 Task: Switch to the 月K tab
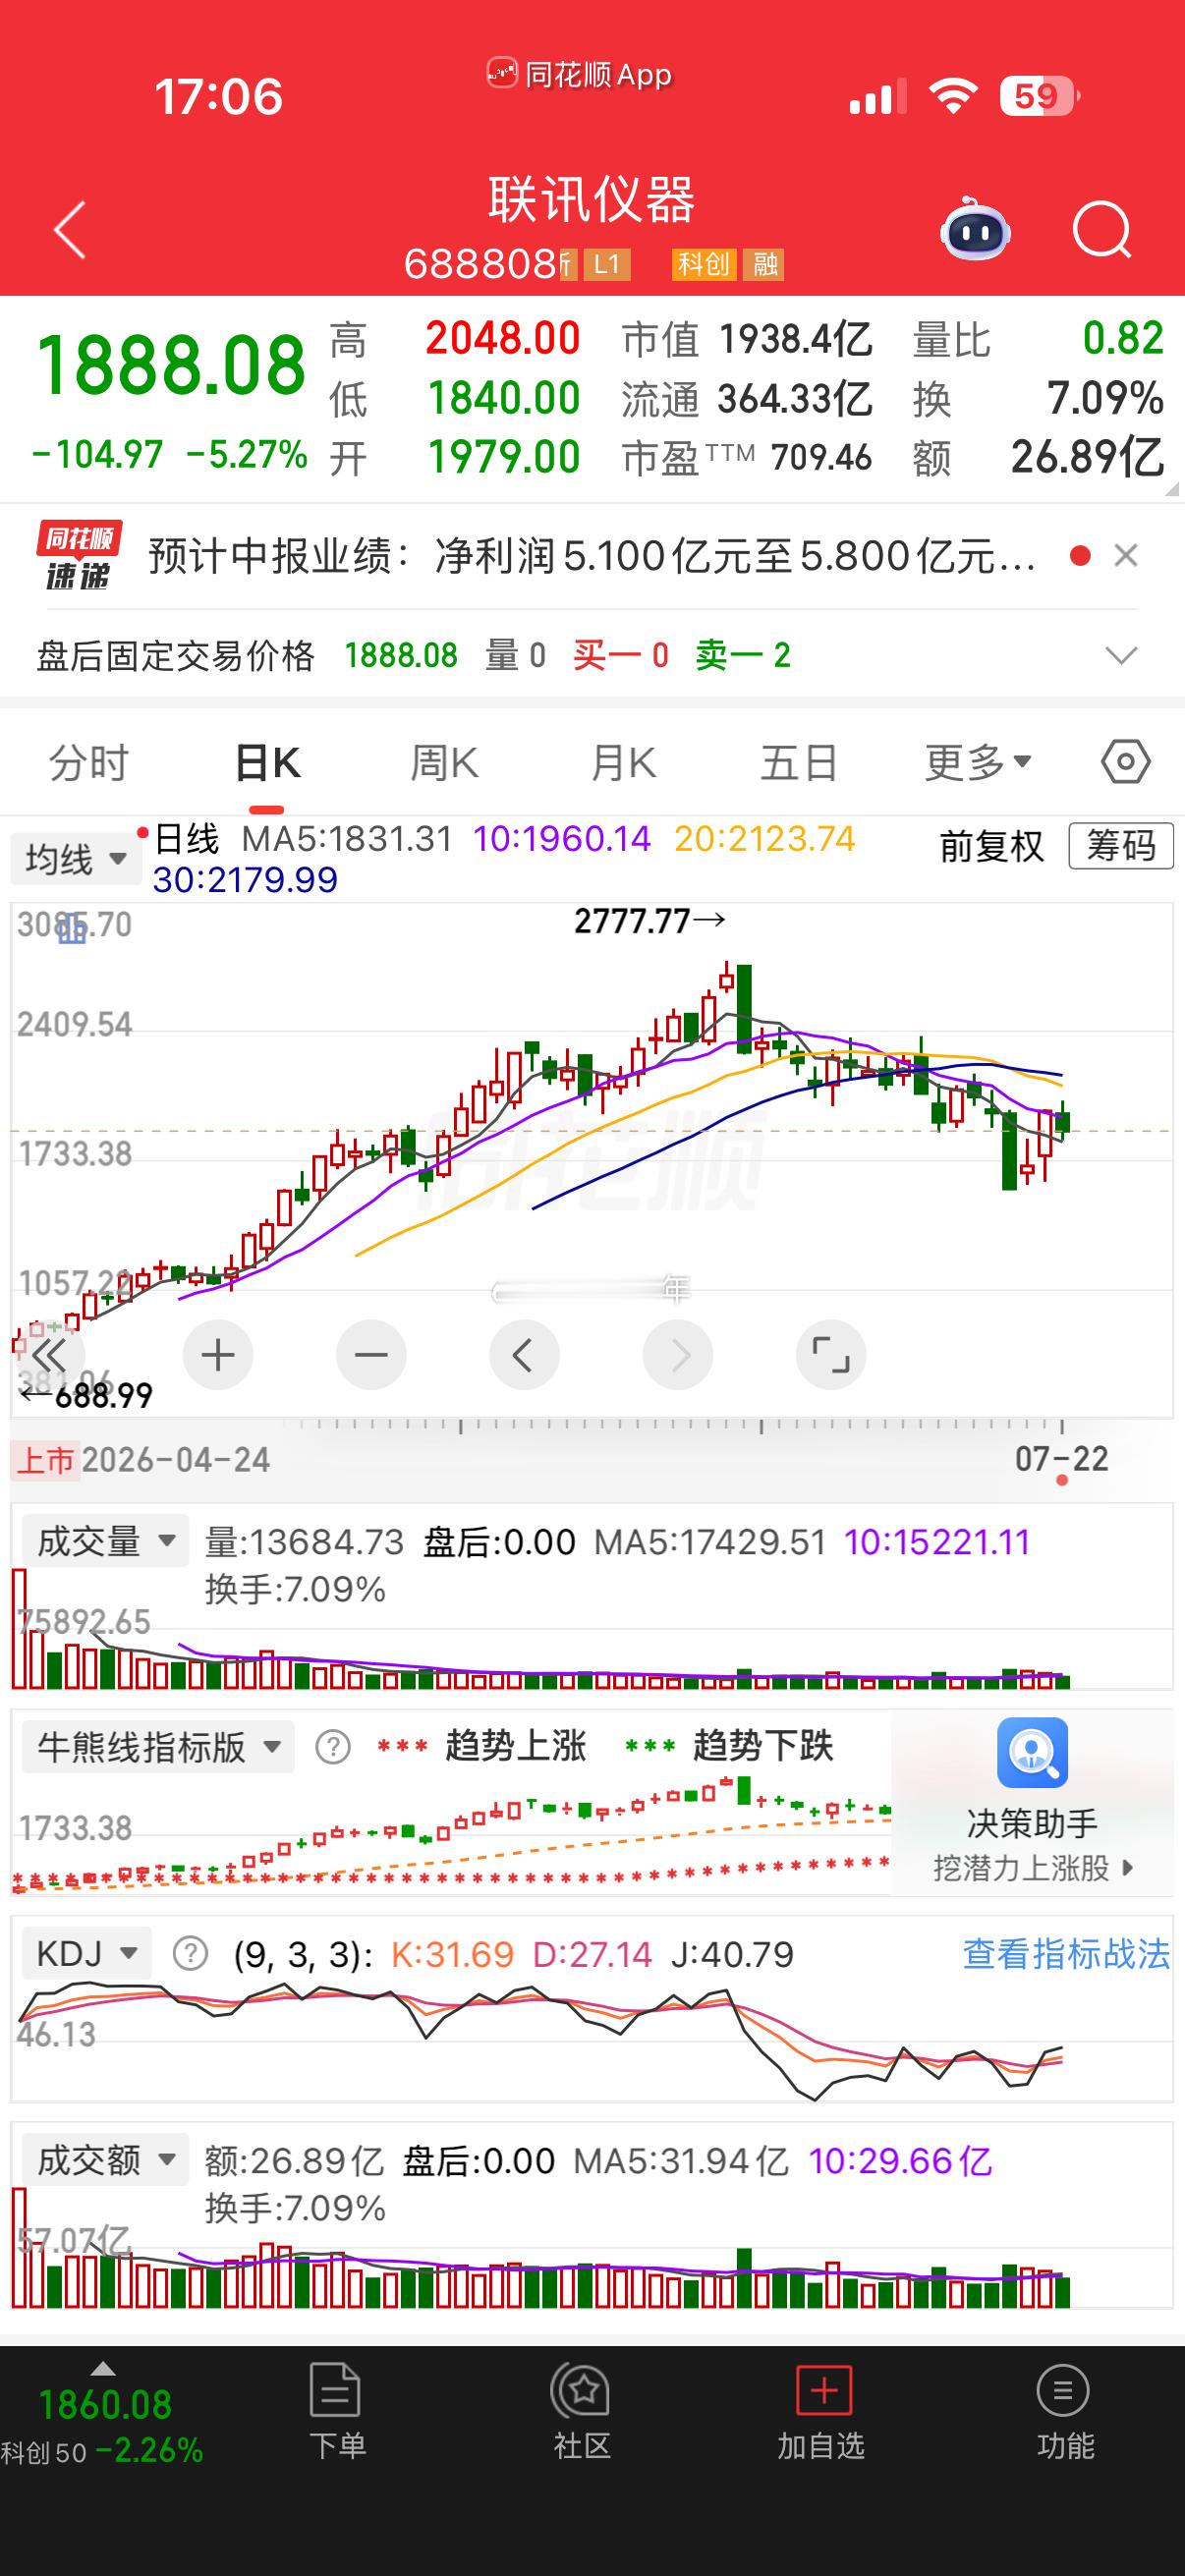[x=622, y=763]
